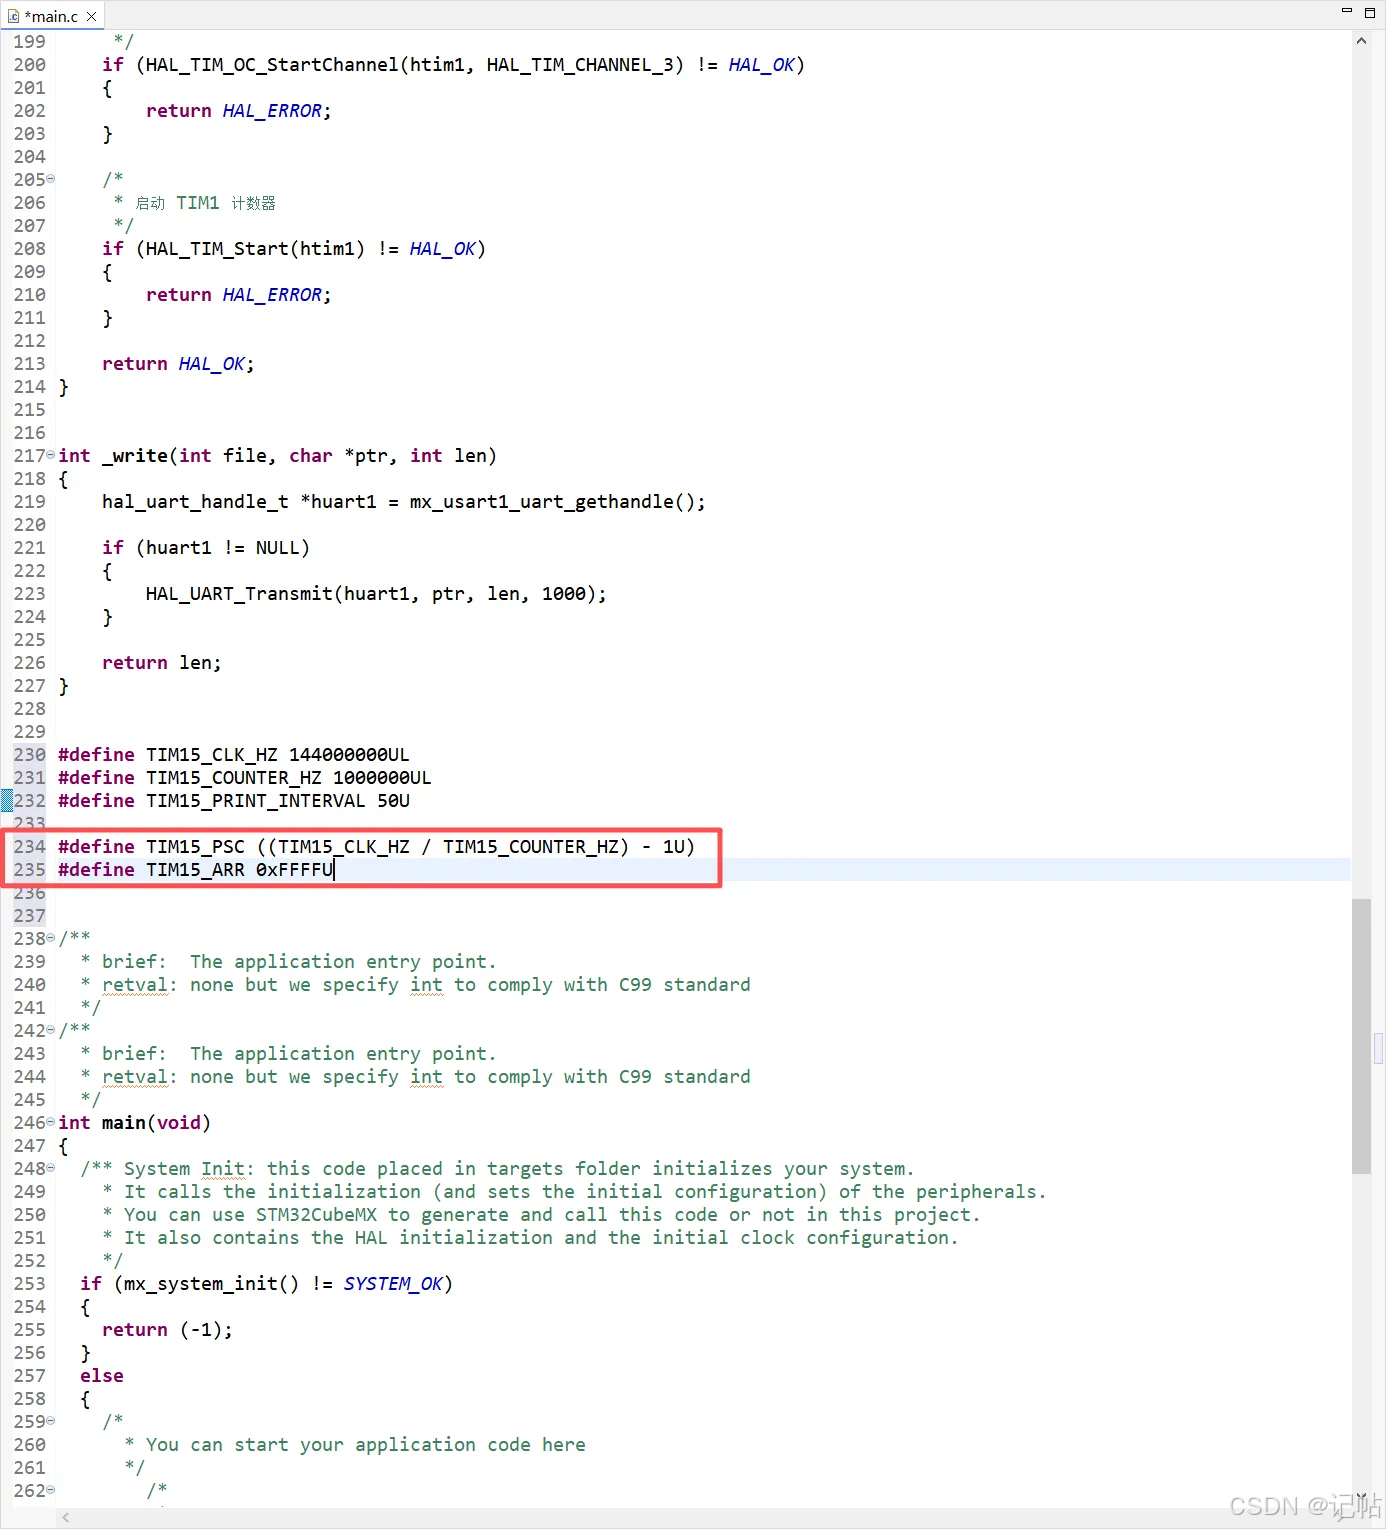Close the *main.c editor tab

[x=92, y=16]
